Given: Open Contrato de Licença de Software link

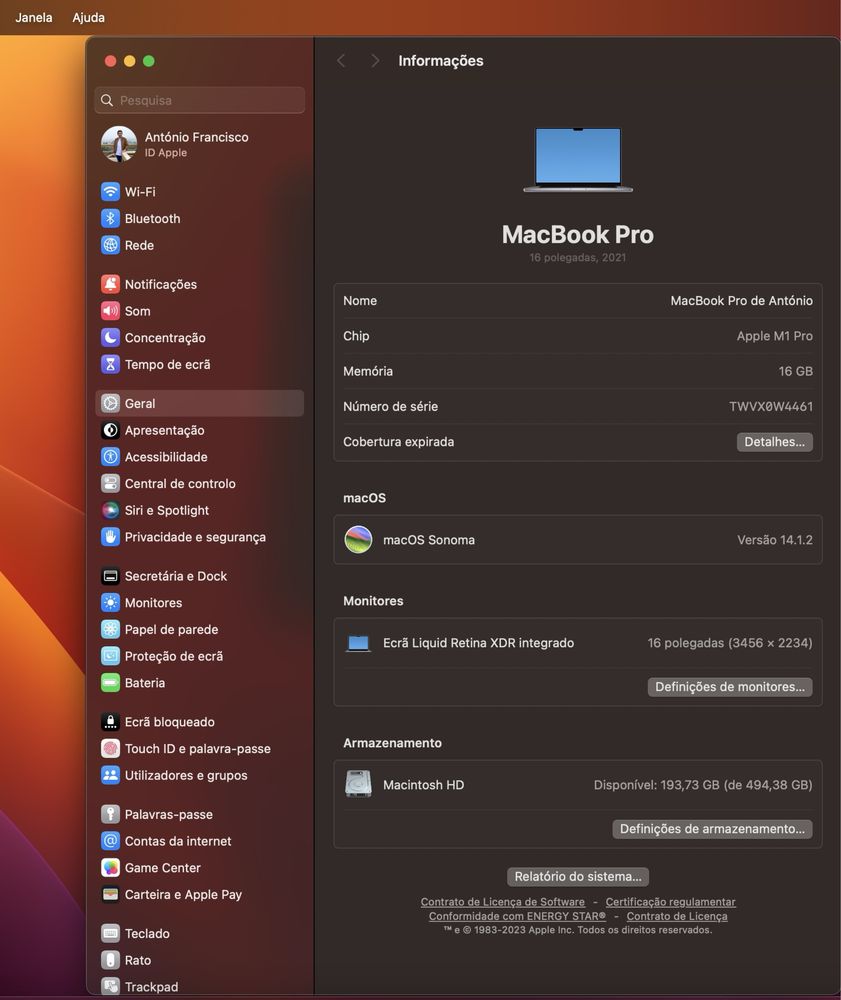Looking at the screenshot, I should tap(502, 902).
